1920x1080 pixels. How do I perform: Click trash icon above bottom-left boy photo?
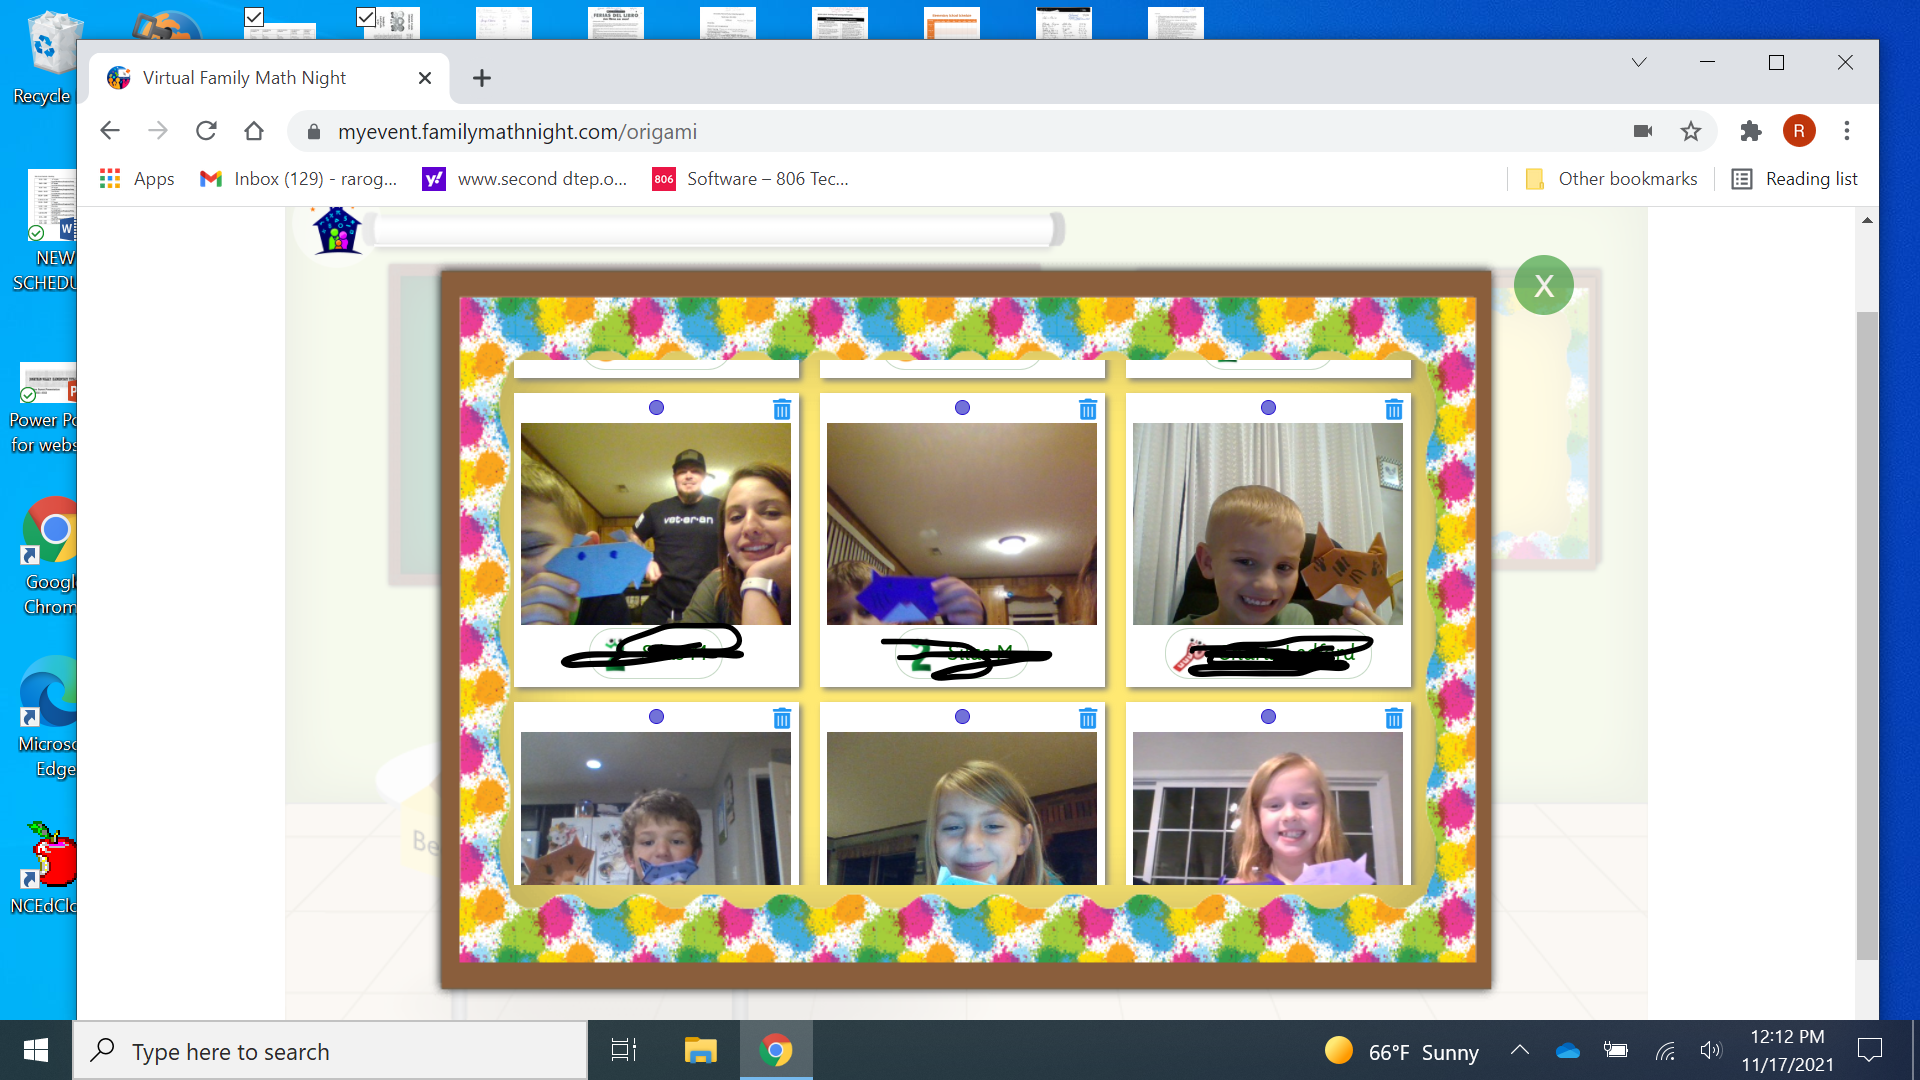[x=782, y=718]
